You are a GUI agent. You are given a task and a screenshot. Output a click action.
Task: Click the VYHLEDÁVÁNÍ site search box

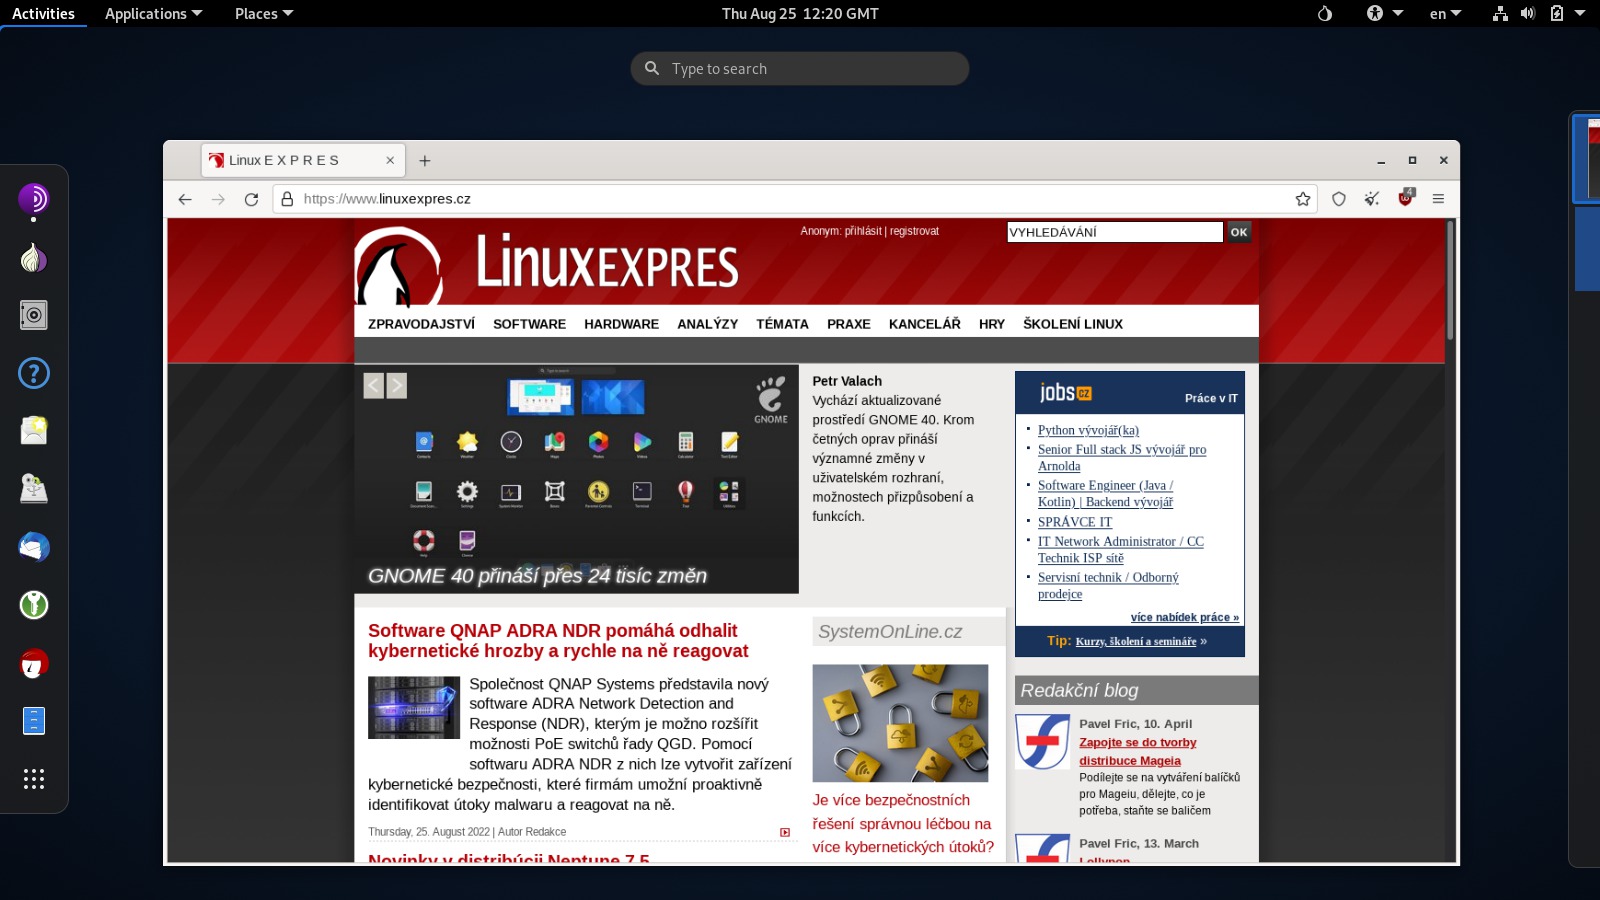(x=1115, y=232)
